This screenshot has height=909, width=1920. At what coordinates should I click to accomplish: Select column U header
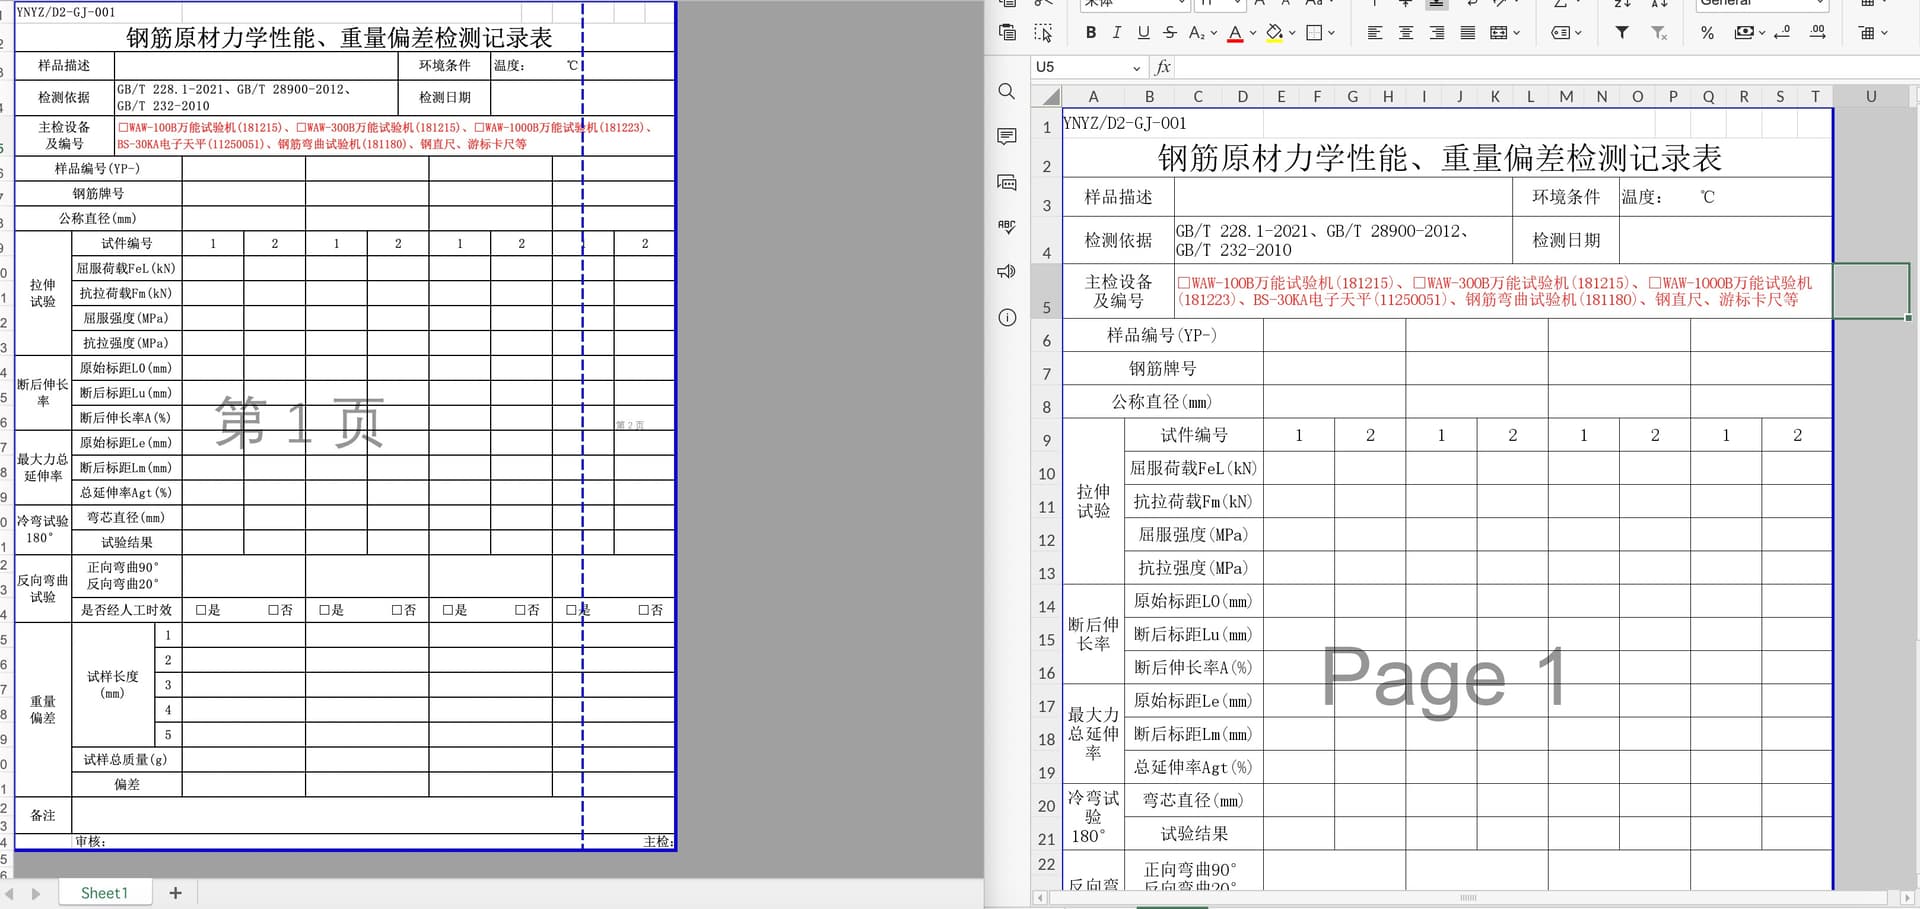coord(1871,97)
